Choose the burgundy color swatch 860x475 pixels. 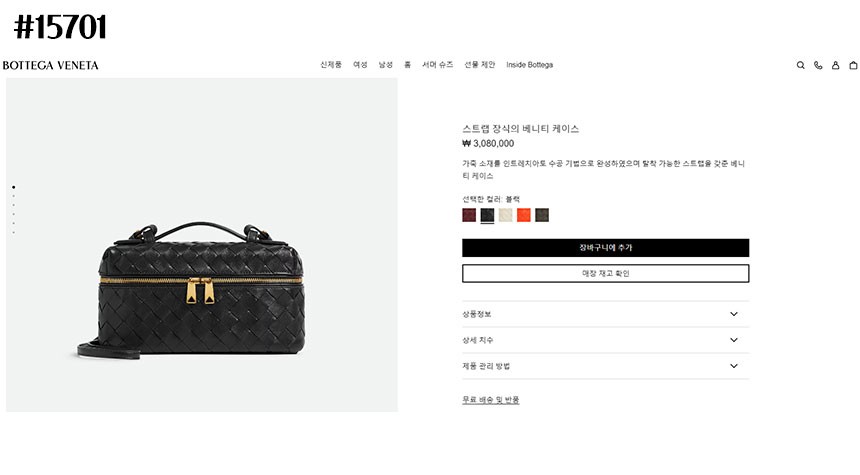[x=469, y=215]
